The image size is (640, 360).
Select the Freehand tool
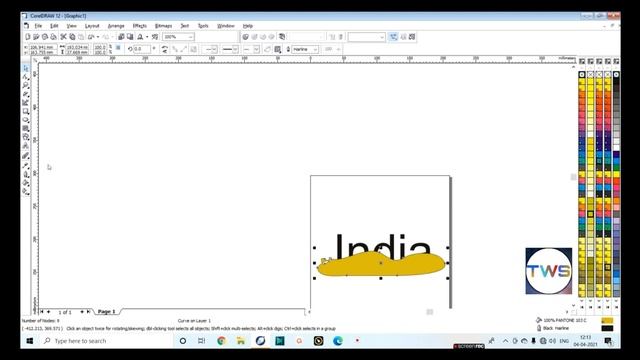26,94
